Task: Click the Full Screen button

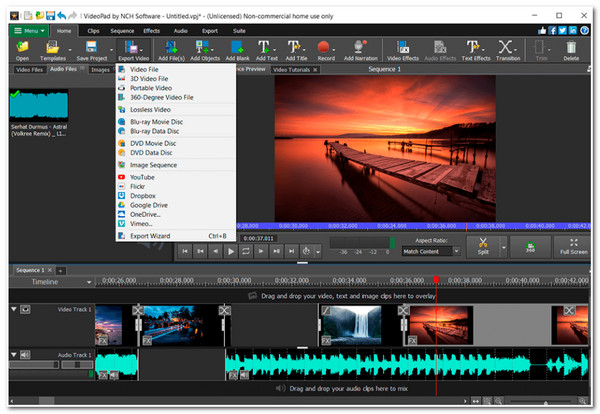Action: (573, 247)
